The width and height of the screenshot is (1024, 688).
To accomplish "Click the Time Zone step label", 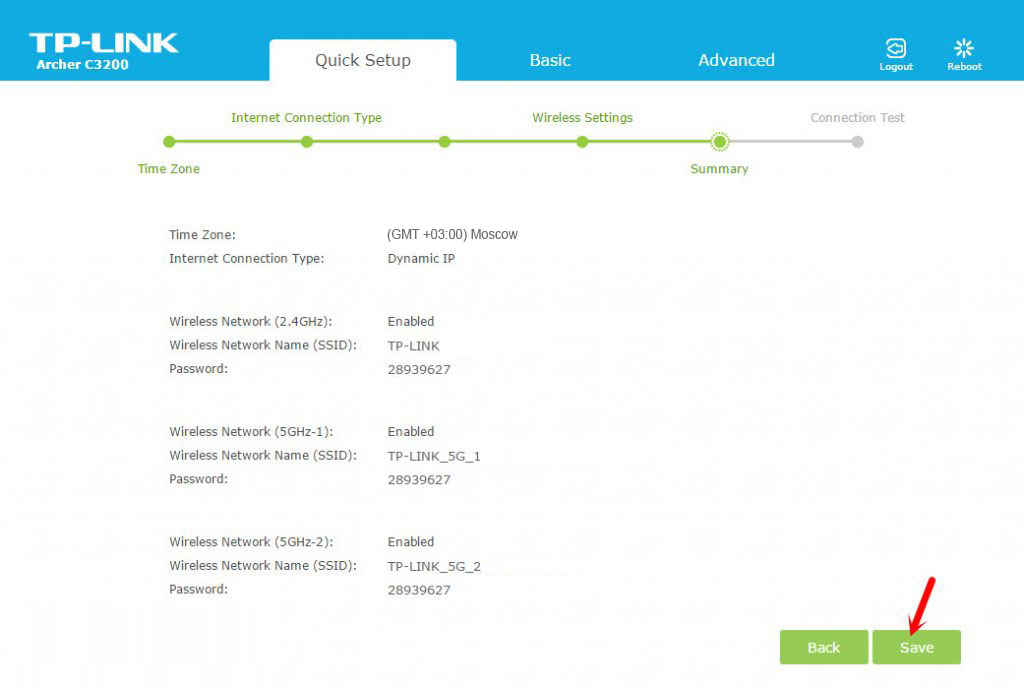I will [168, 168].
